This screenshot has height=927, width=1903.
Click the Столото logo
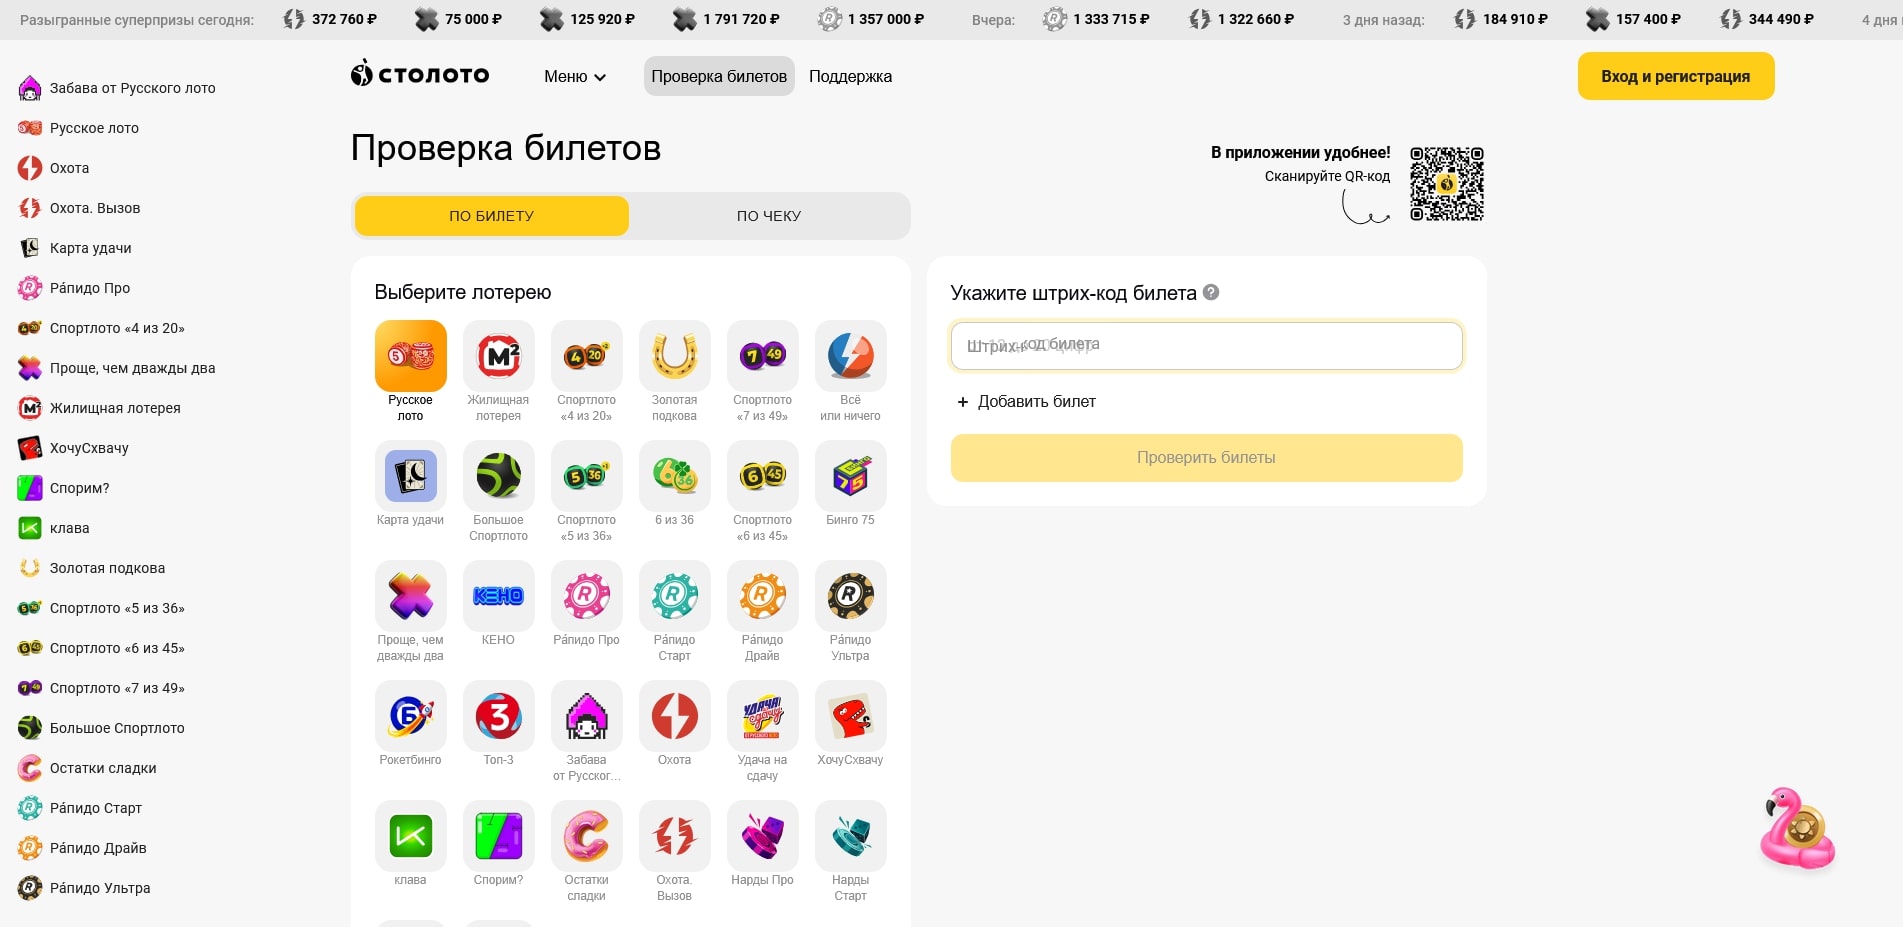coord(420,75)
